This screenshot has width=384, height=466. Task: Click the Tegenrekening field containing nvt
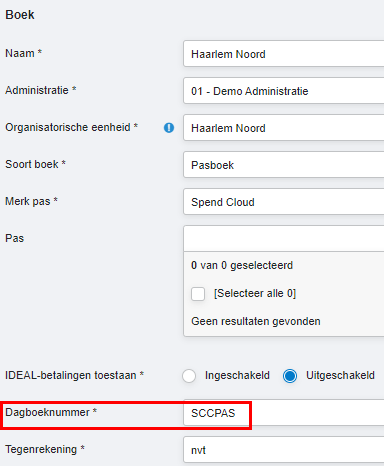coord(284,450)
